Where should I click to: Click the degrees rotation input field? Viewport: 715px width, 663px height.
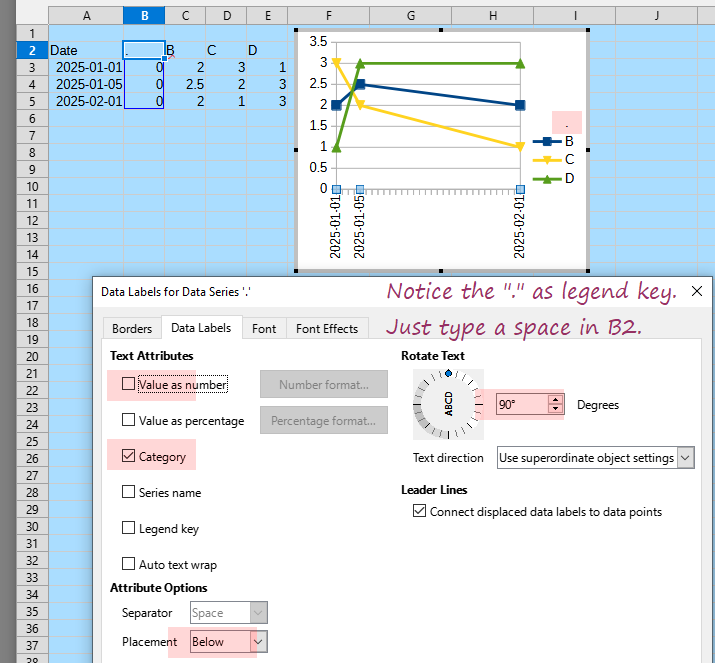(521, 405)
